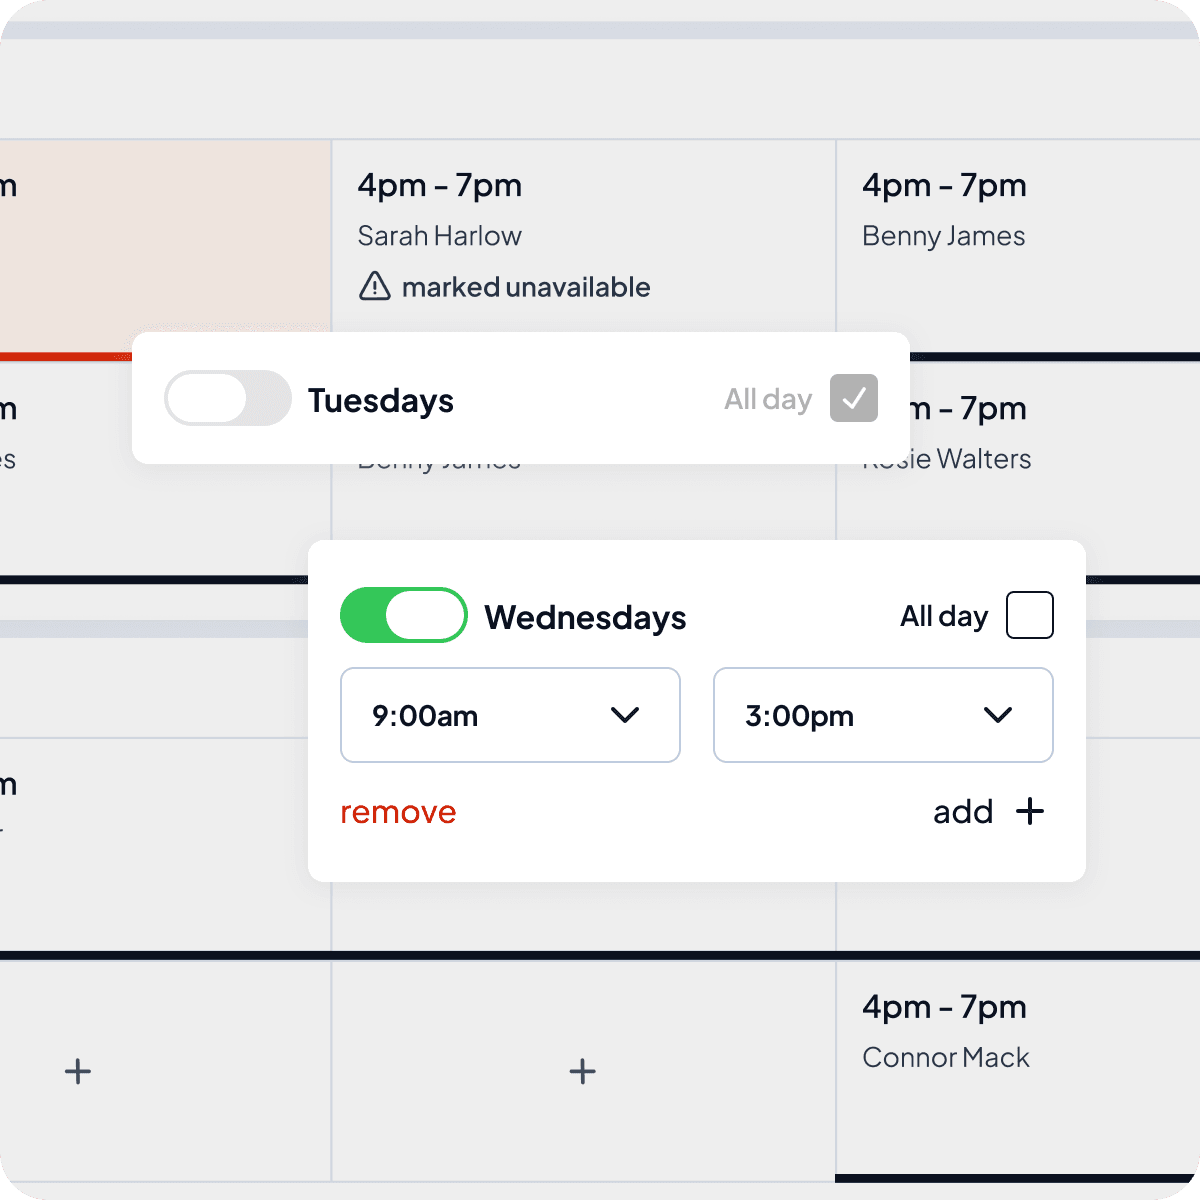Check the Wednesdays All day checkbox
Viewport: 1200px width, 1200px height.
coord(1030,615)
